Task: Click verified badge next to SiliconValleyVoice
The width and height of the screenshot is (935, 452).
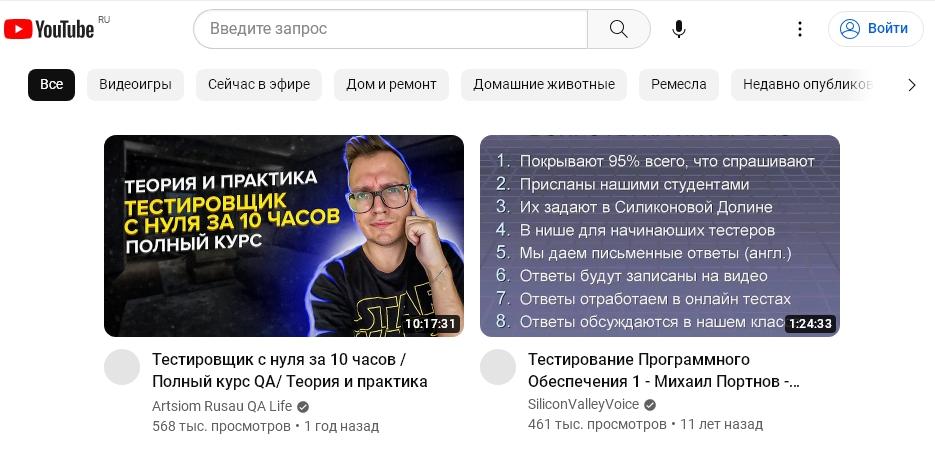Action: 650,405
